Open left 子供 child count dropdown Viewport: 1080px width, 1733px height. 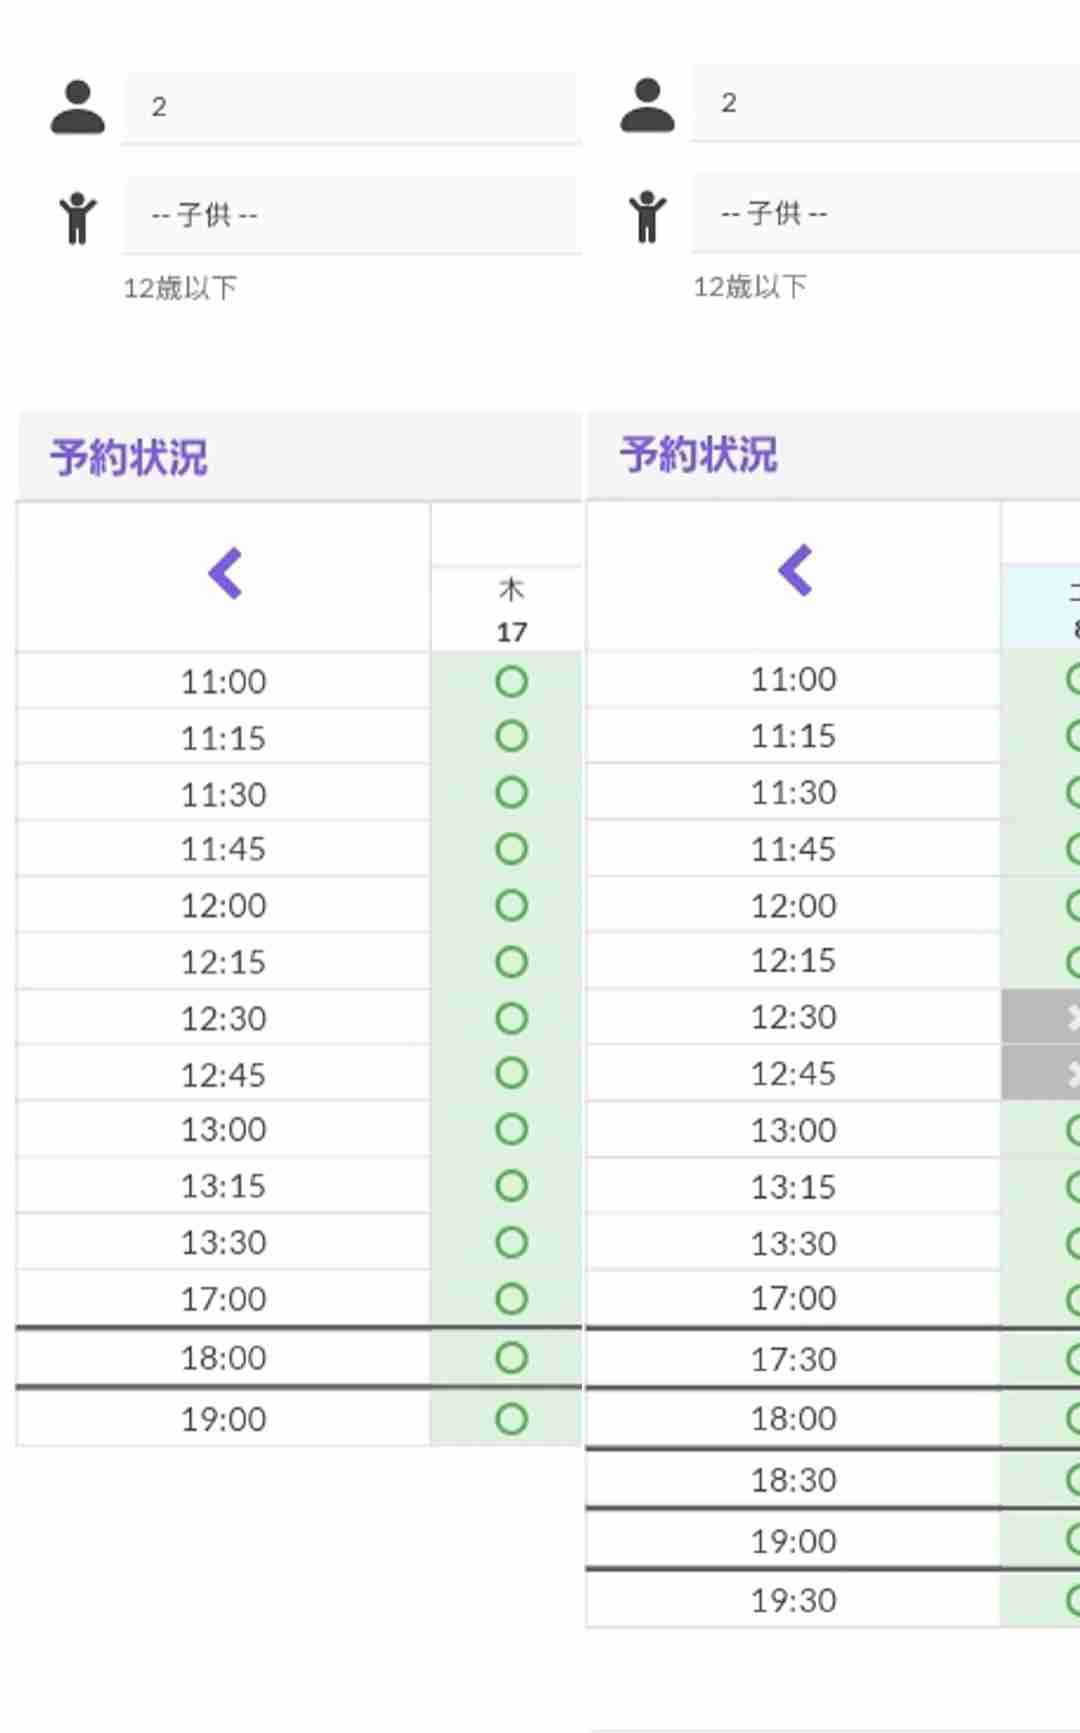[x=350, y=215]
